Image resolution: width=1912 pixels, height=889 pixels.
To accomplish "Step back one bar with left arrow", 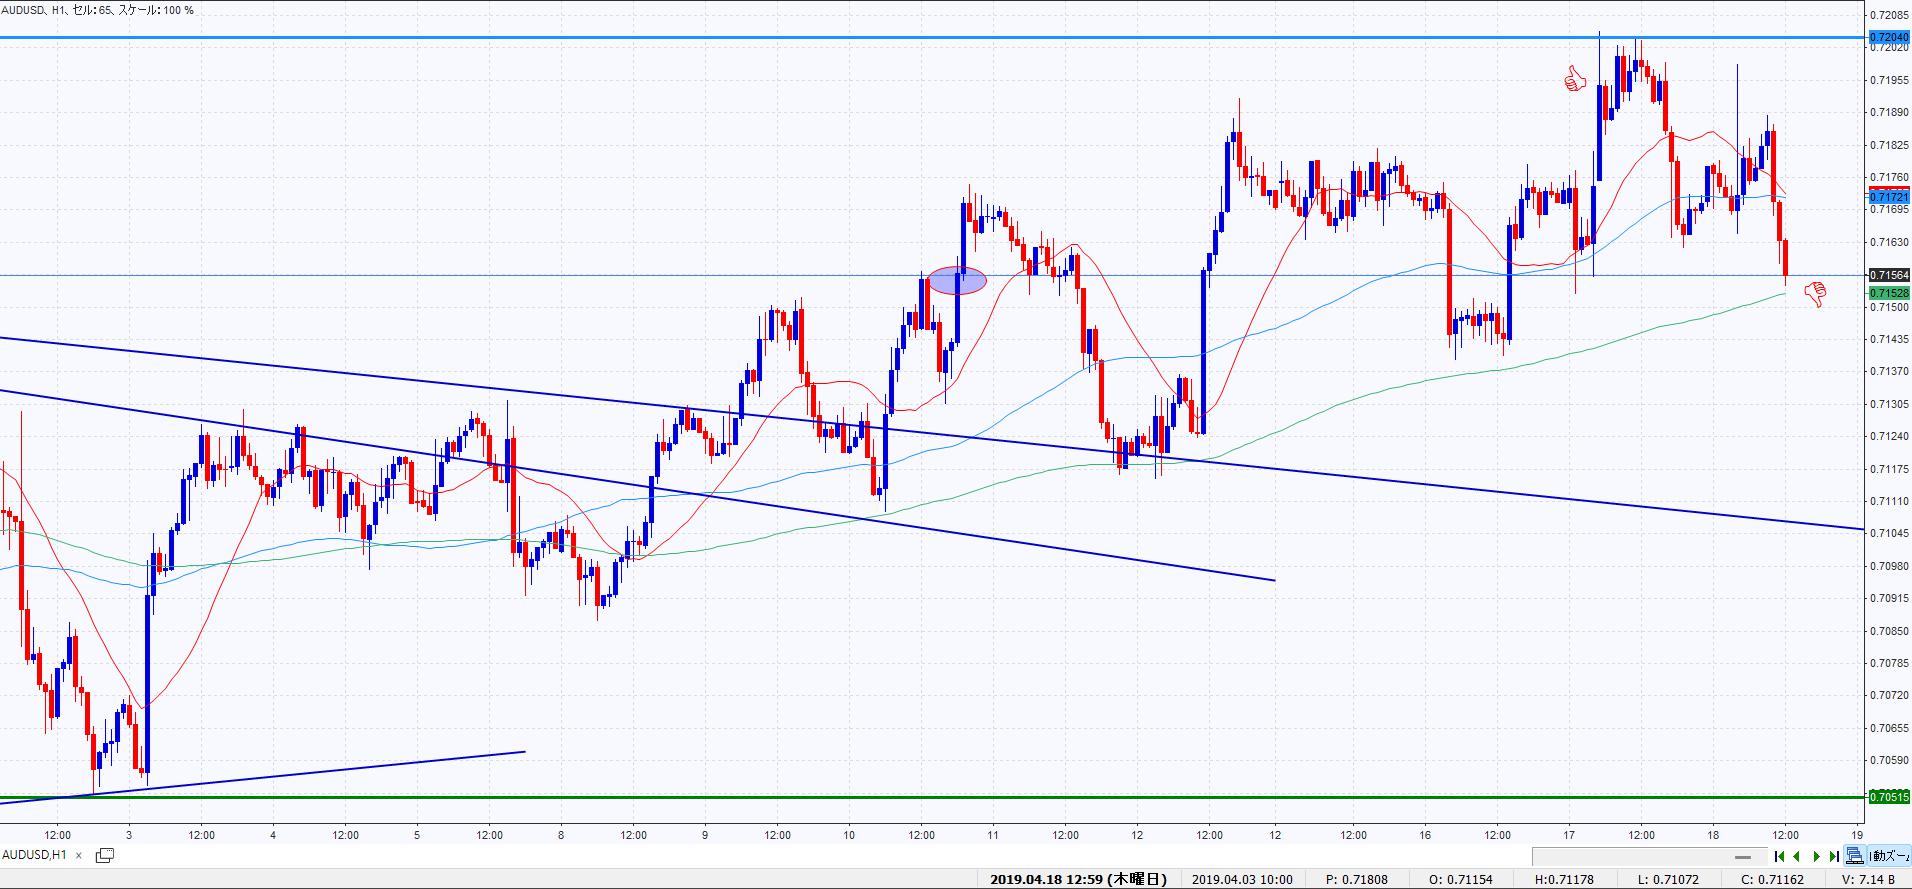I will (1797, 856).
